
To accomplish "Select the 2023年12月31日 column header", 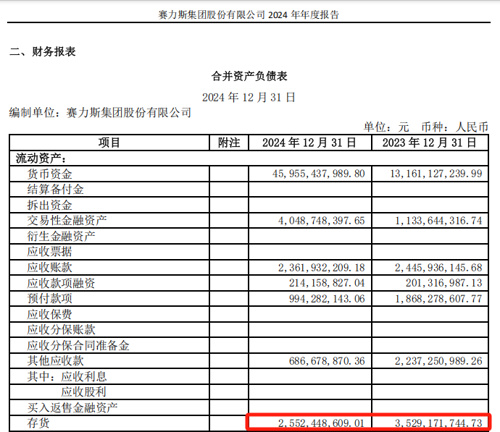I will 429,143.
